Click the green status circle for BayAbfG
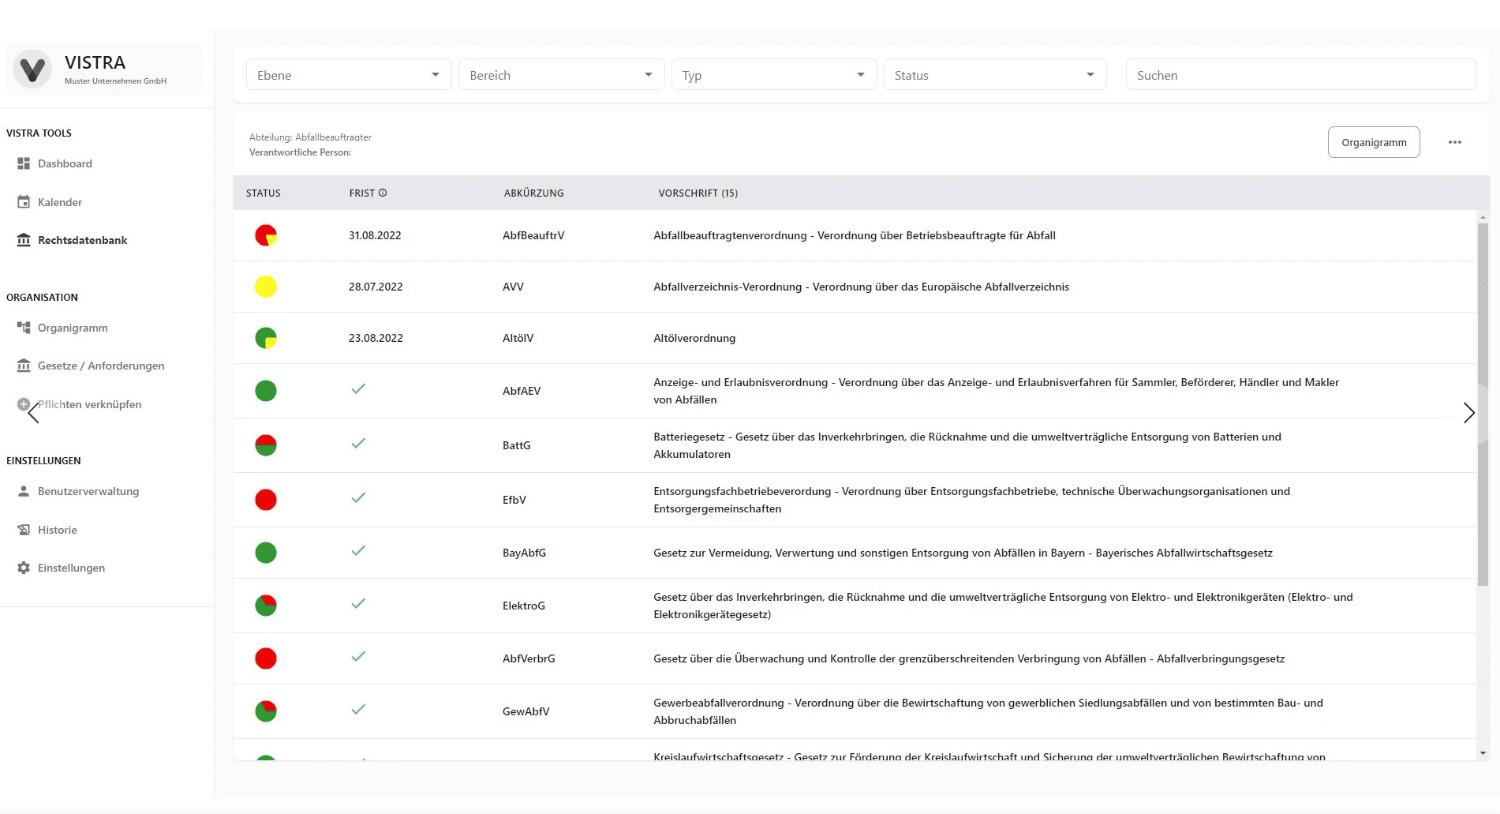Viewport: 1500px width, 814px height. [266, 552]
